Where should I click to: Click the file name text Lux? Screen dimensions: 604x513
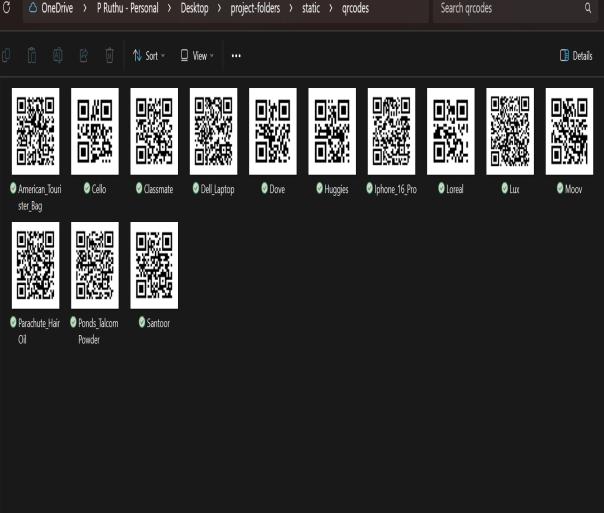(515, 189)
